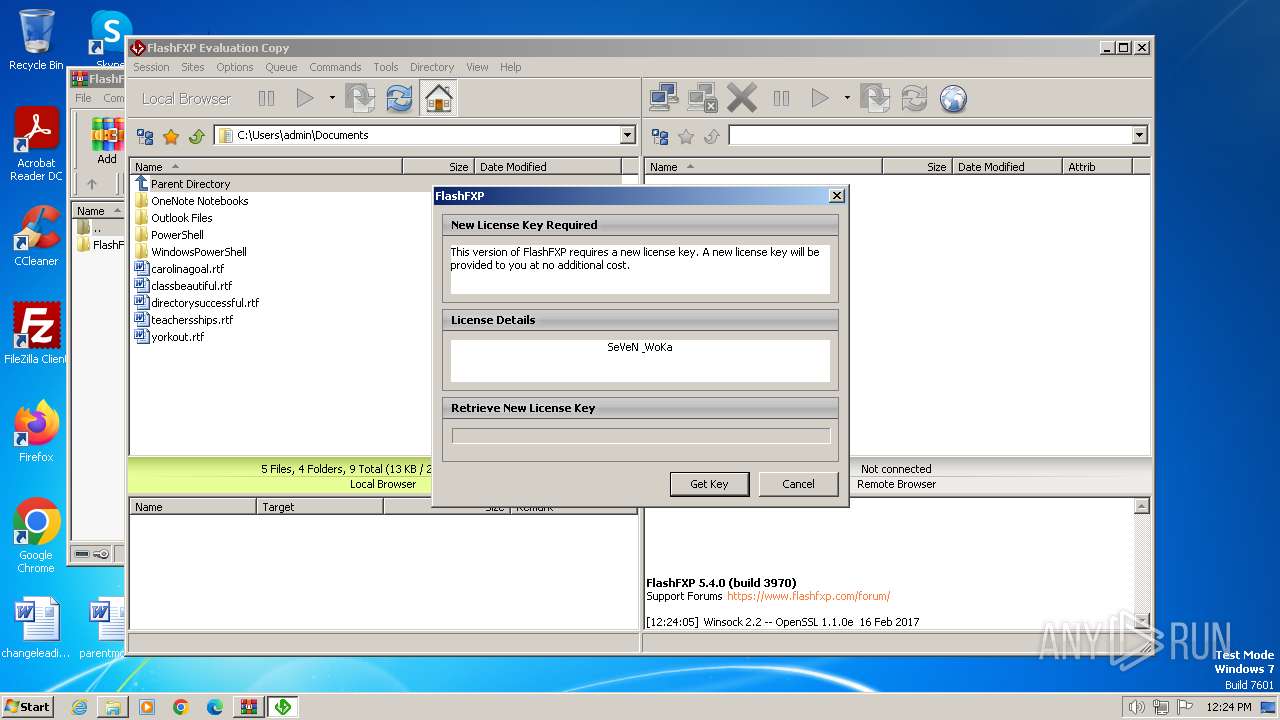The height and width of the screenshot is (720, 1280).
Task: Click local favorites star icon
Action: pyautogui.click(x=171, y=136)
